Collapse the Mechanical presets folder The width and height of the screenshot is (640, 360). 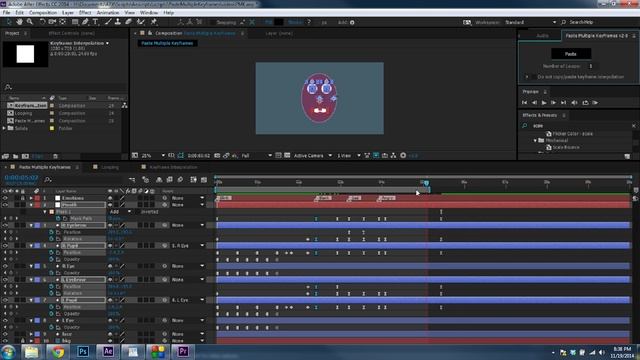click(x=535, y=140)
